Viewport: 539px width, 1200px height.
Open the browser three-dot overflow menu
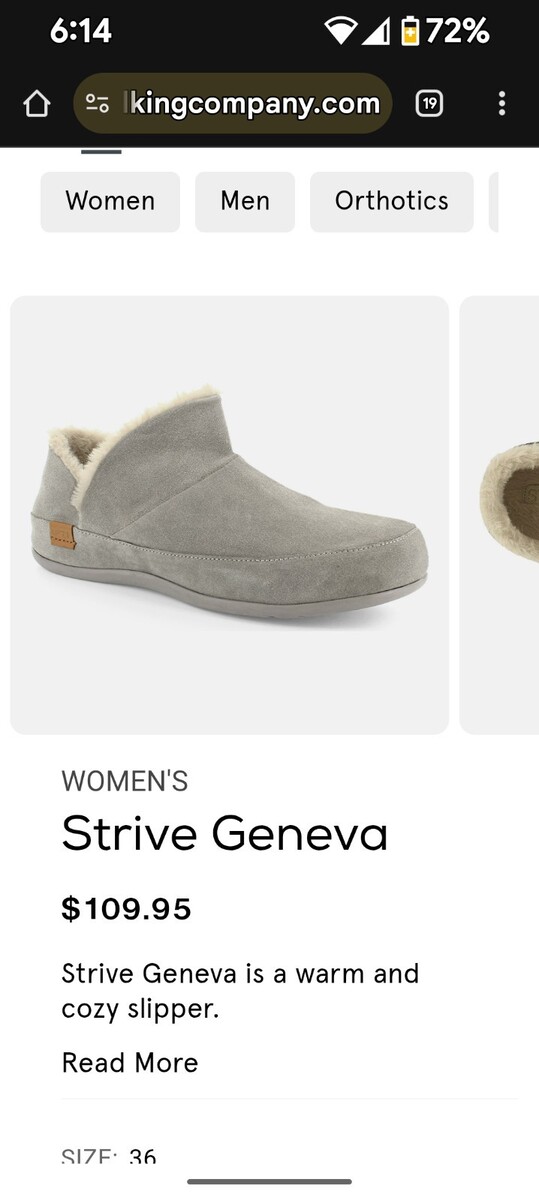pos(501,103)
